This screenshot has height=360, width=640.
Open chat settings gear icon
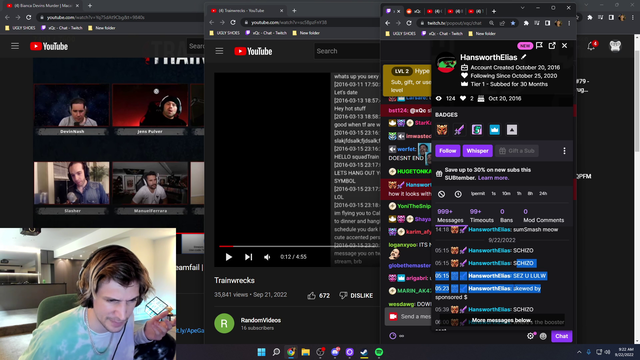pyautogui.click(x=530, y=336)
